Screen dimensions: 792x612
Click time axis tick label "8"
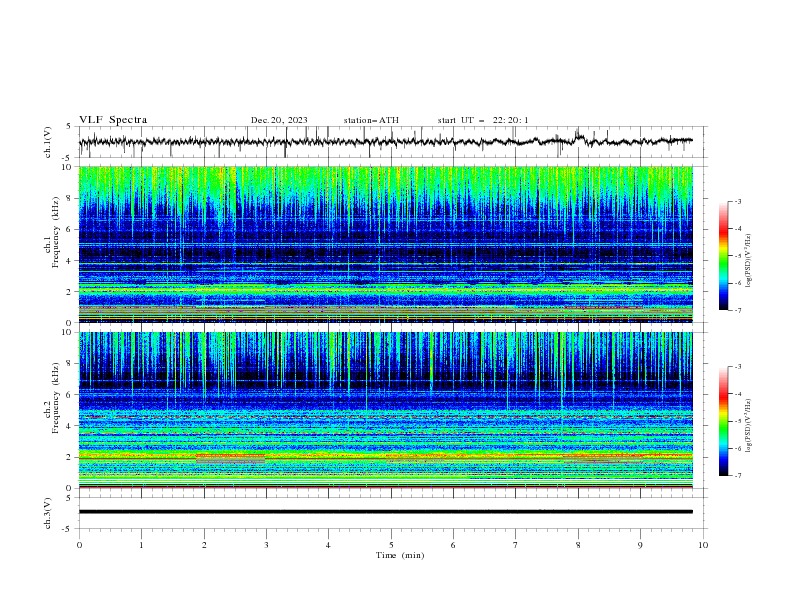578,545
